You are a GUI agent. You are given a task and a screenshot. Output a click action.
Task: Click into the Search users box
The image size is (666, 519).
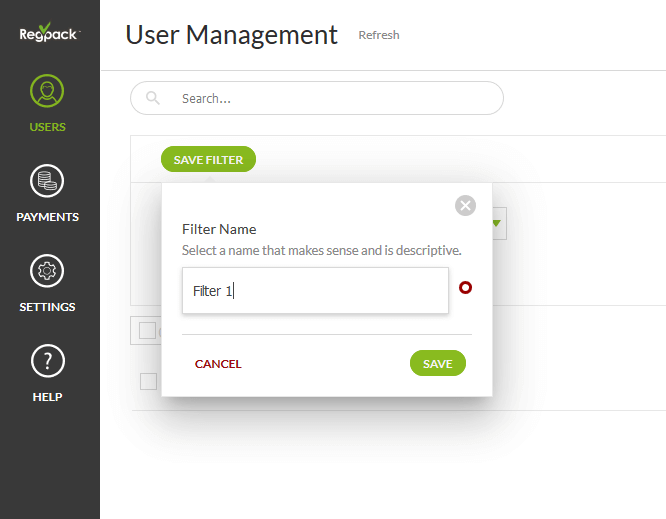pyautogui.click(x=330, y=98)
